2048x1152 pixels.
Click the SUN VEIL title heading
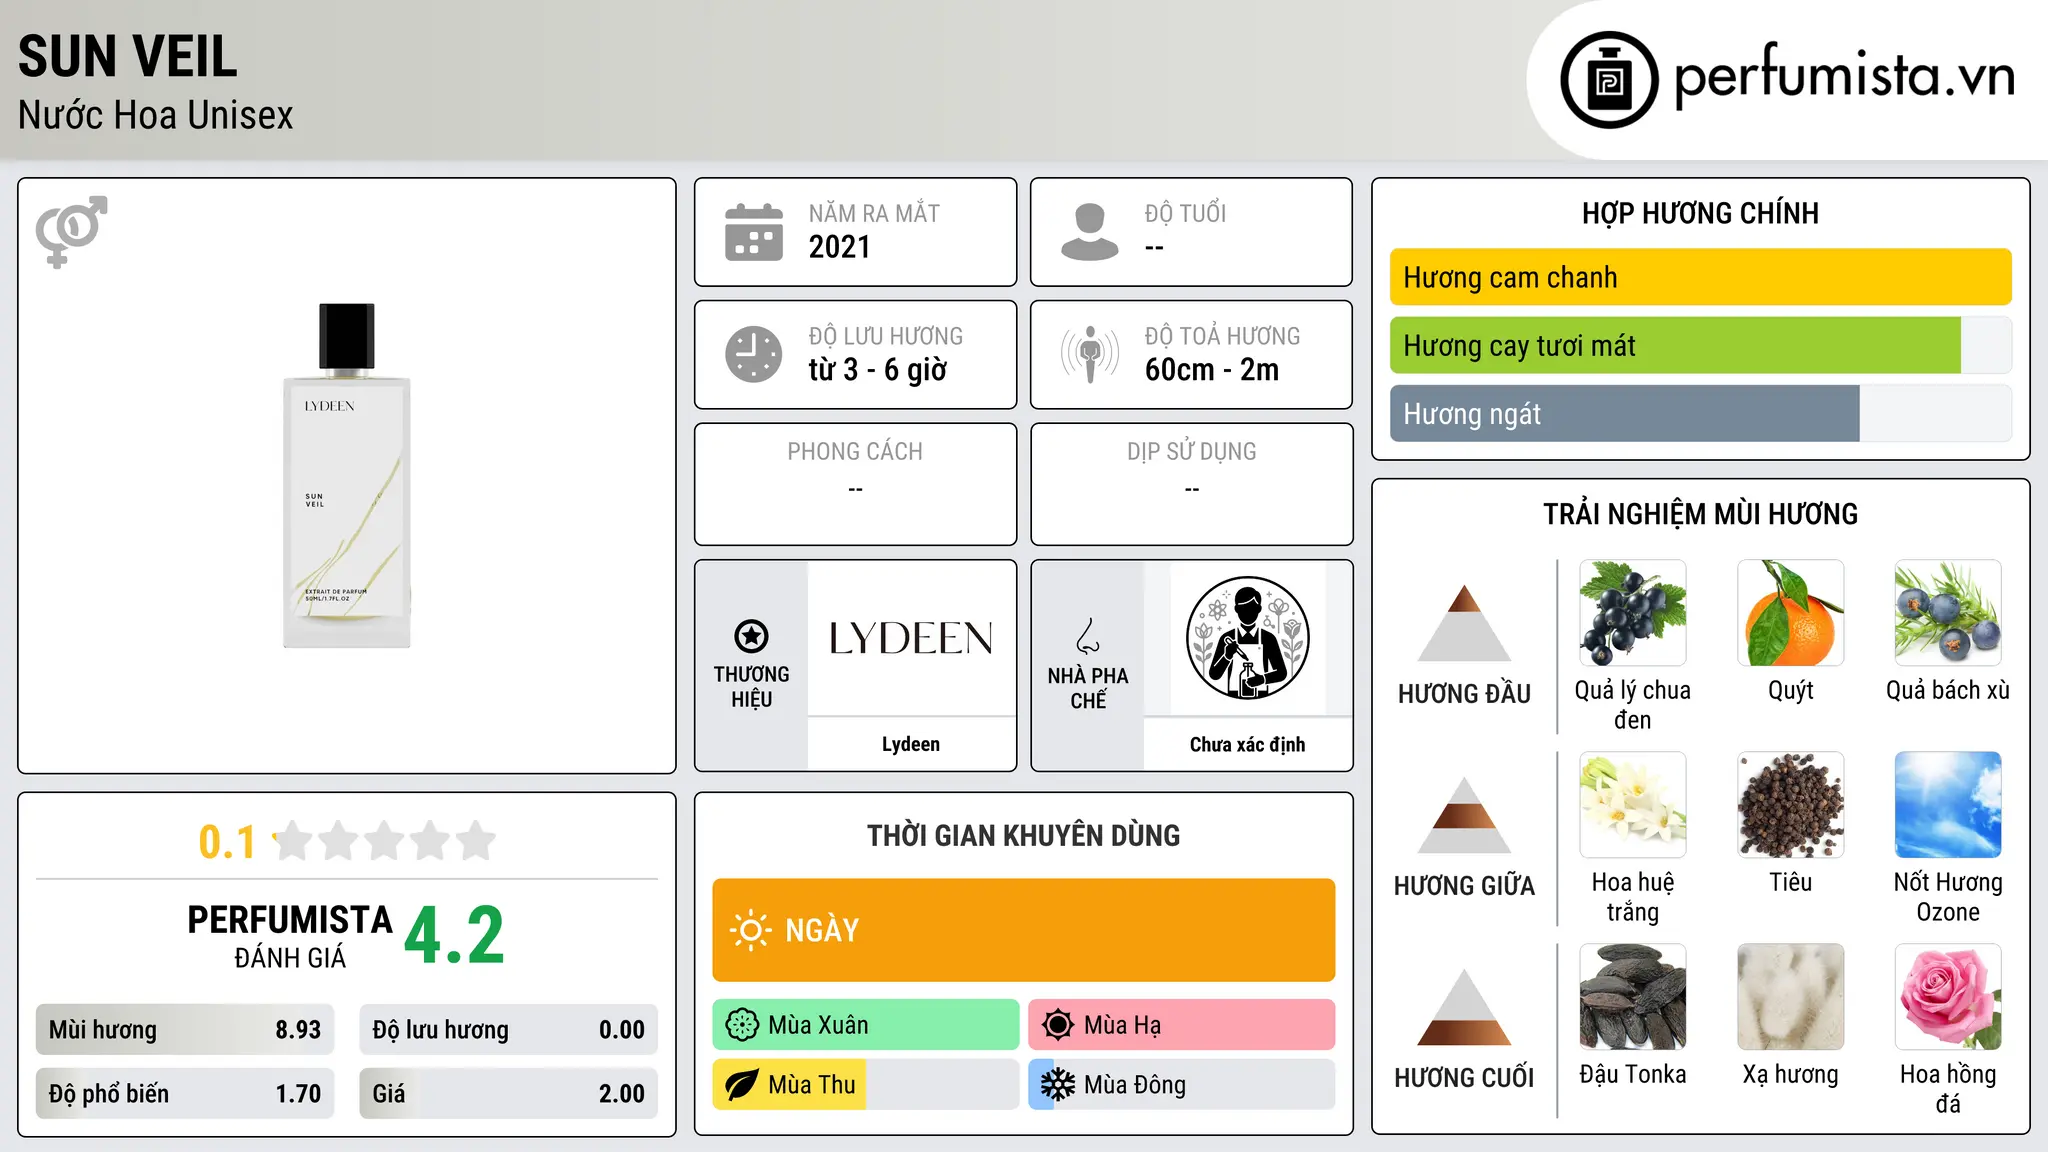128,56
